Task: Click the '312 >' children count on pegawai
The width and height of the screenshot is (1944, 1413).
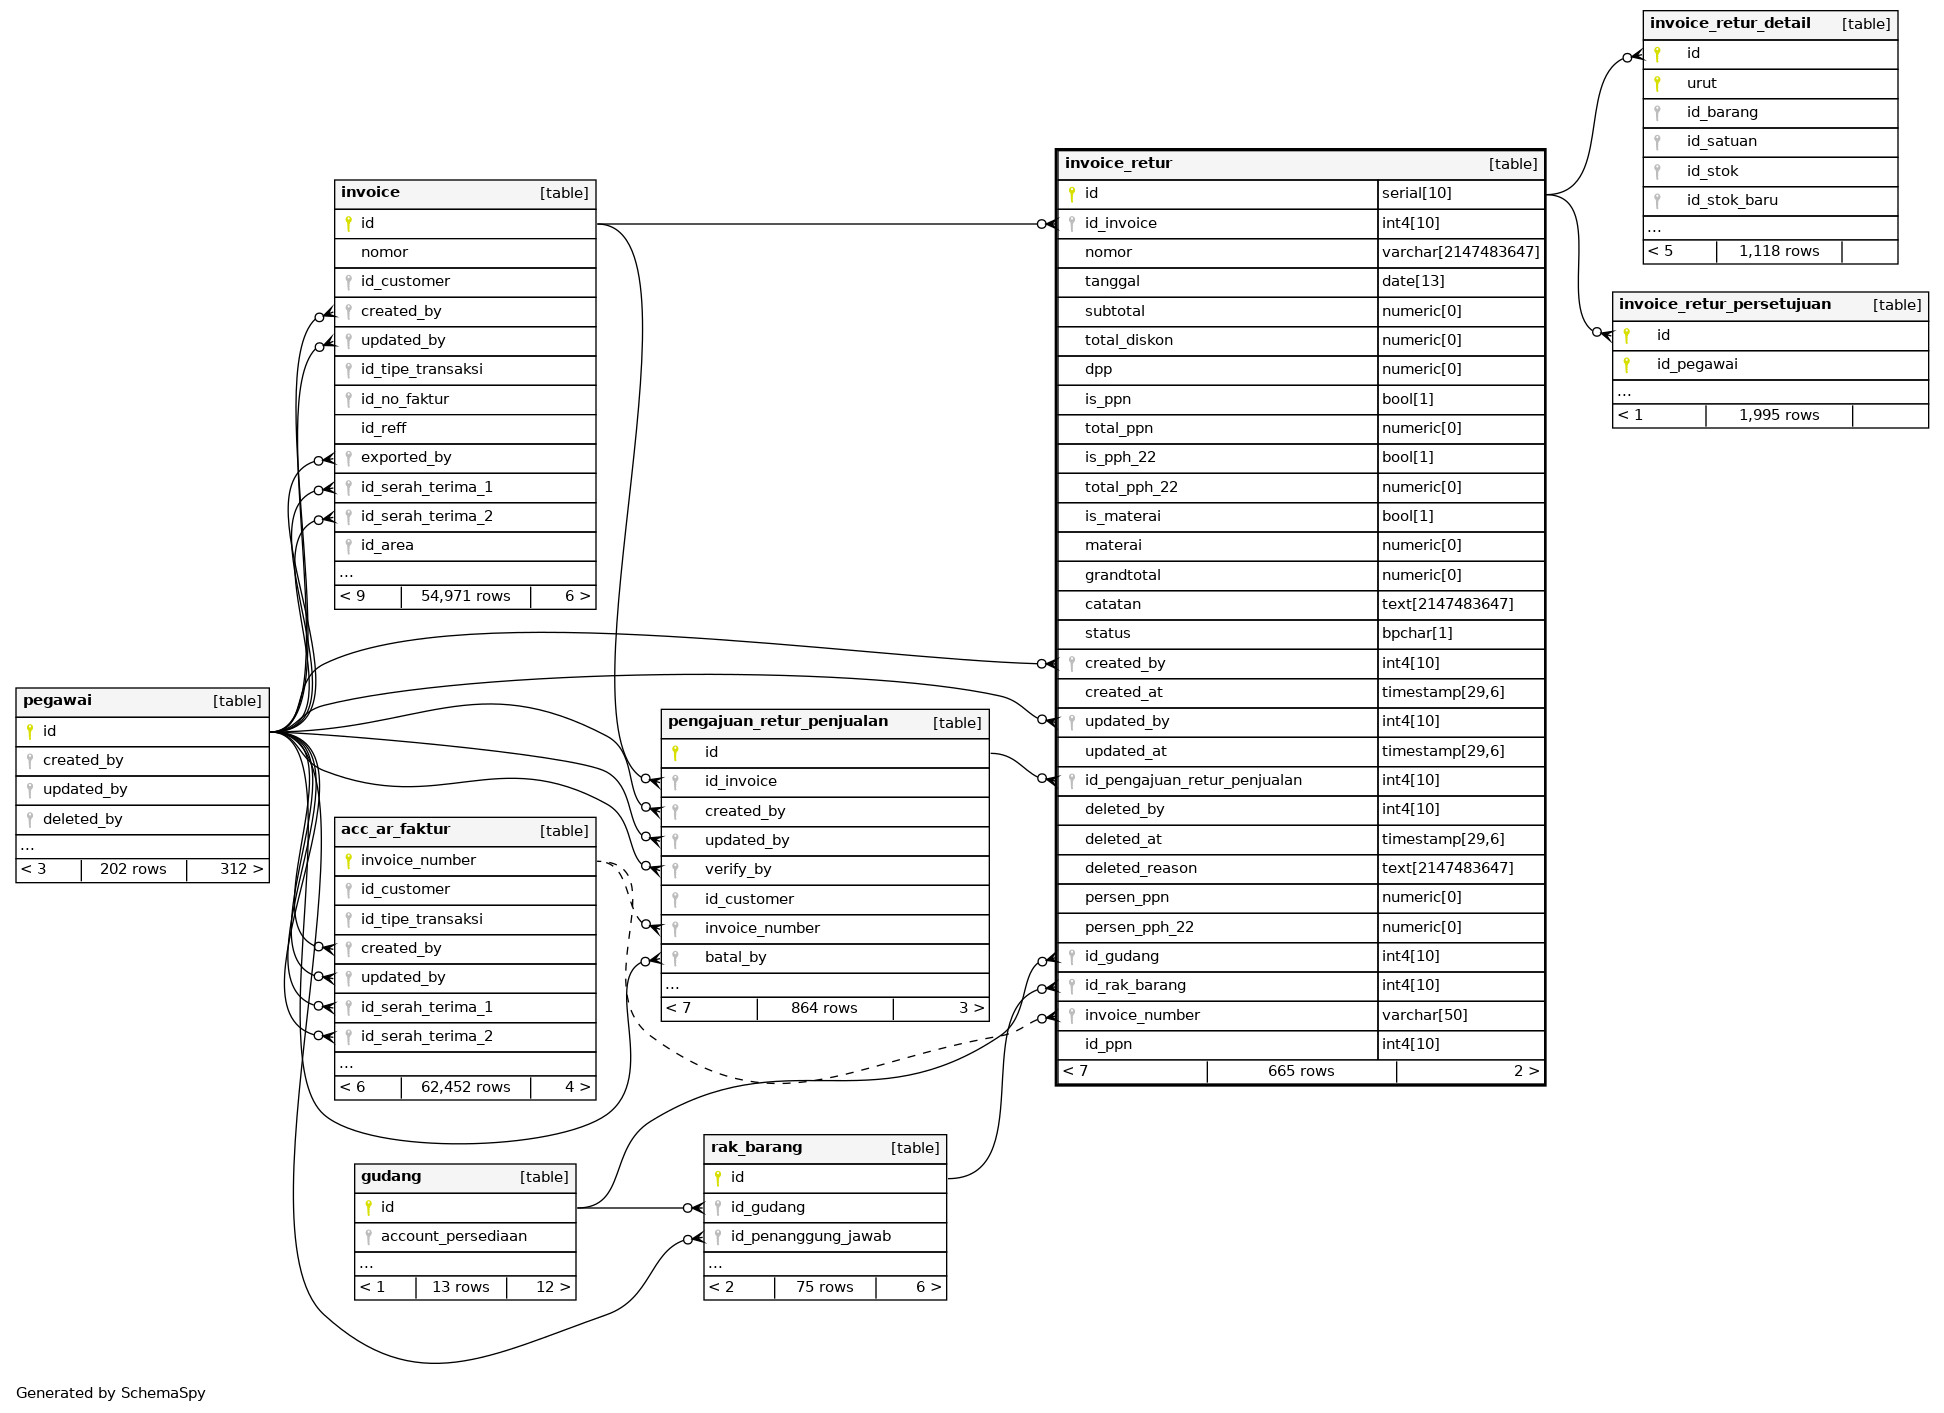Action: [x=240, y=870]
